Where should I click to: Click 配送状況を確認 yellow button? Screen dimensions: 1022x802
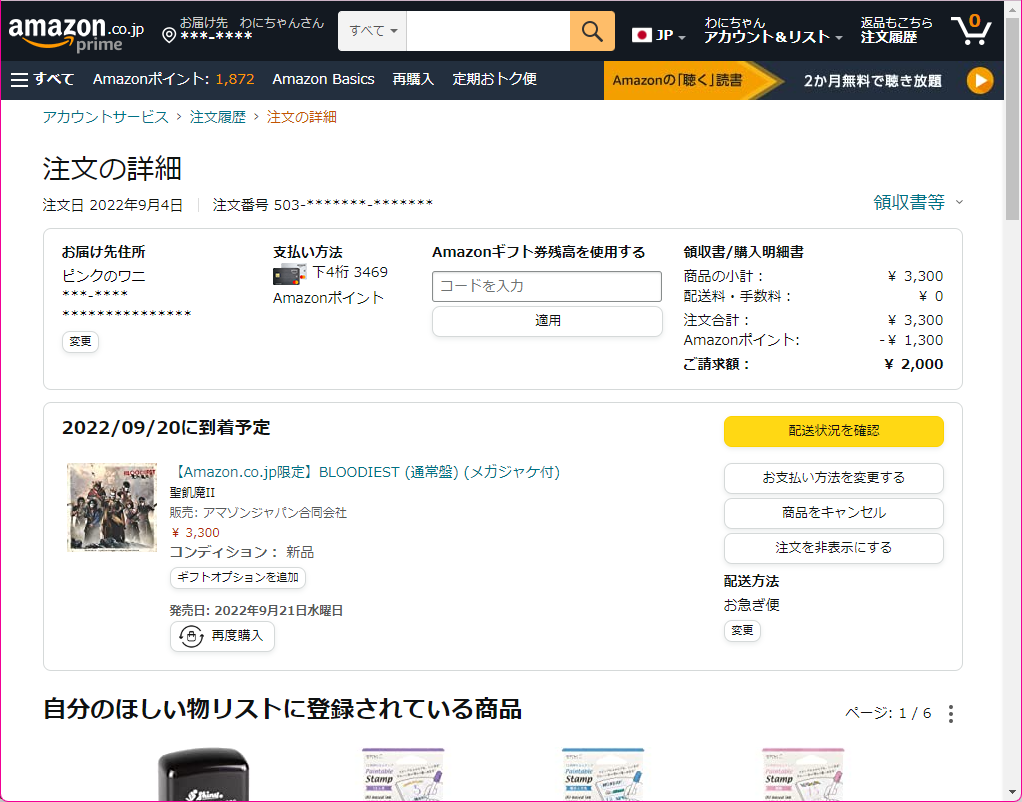coord(834,431)
